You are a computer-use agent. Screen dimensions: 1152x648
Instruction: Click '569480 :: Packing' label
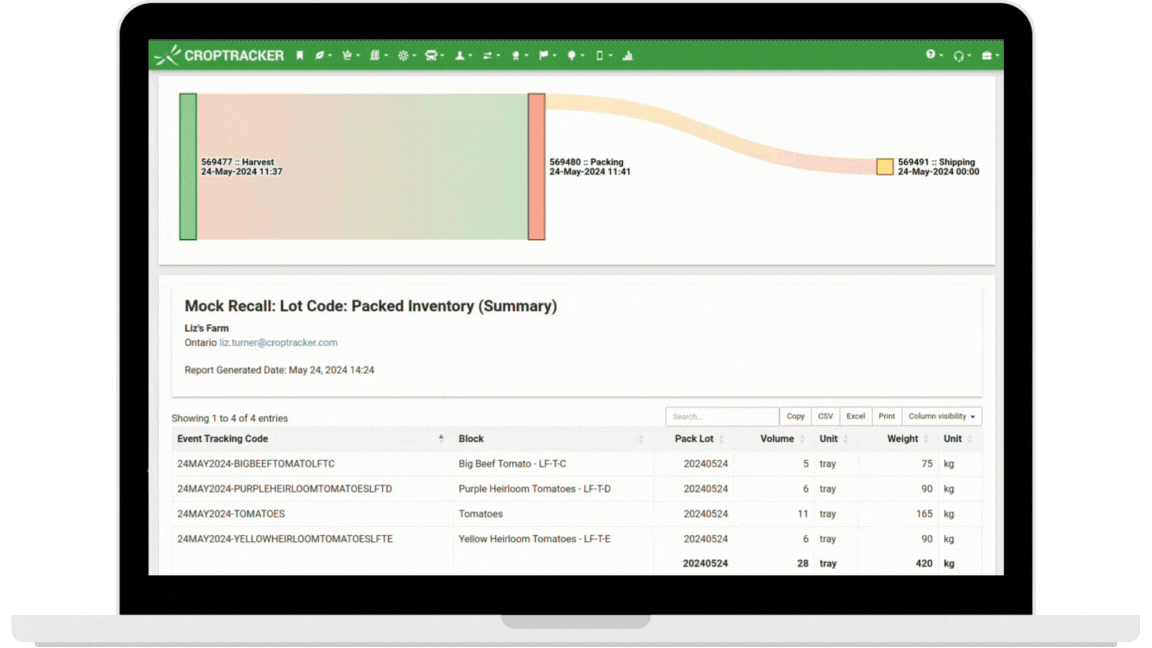586,162
